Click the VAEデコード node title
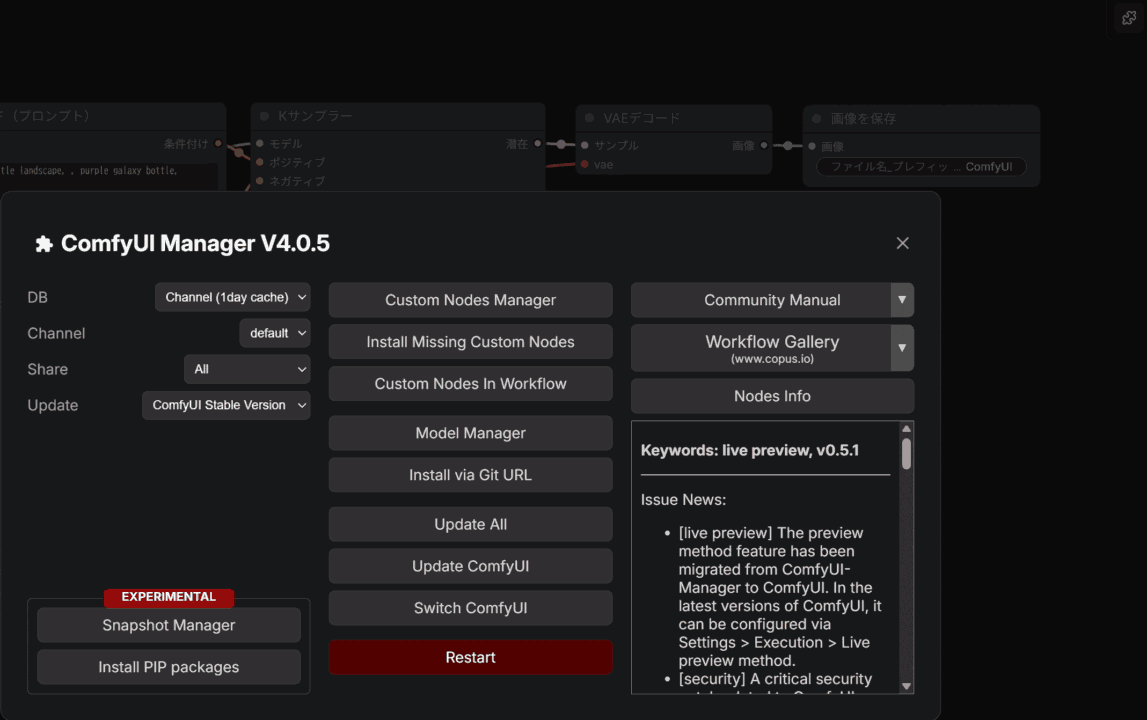 pos(642,118)
